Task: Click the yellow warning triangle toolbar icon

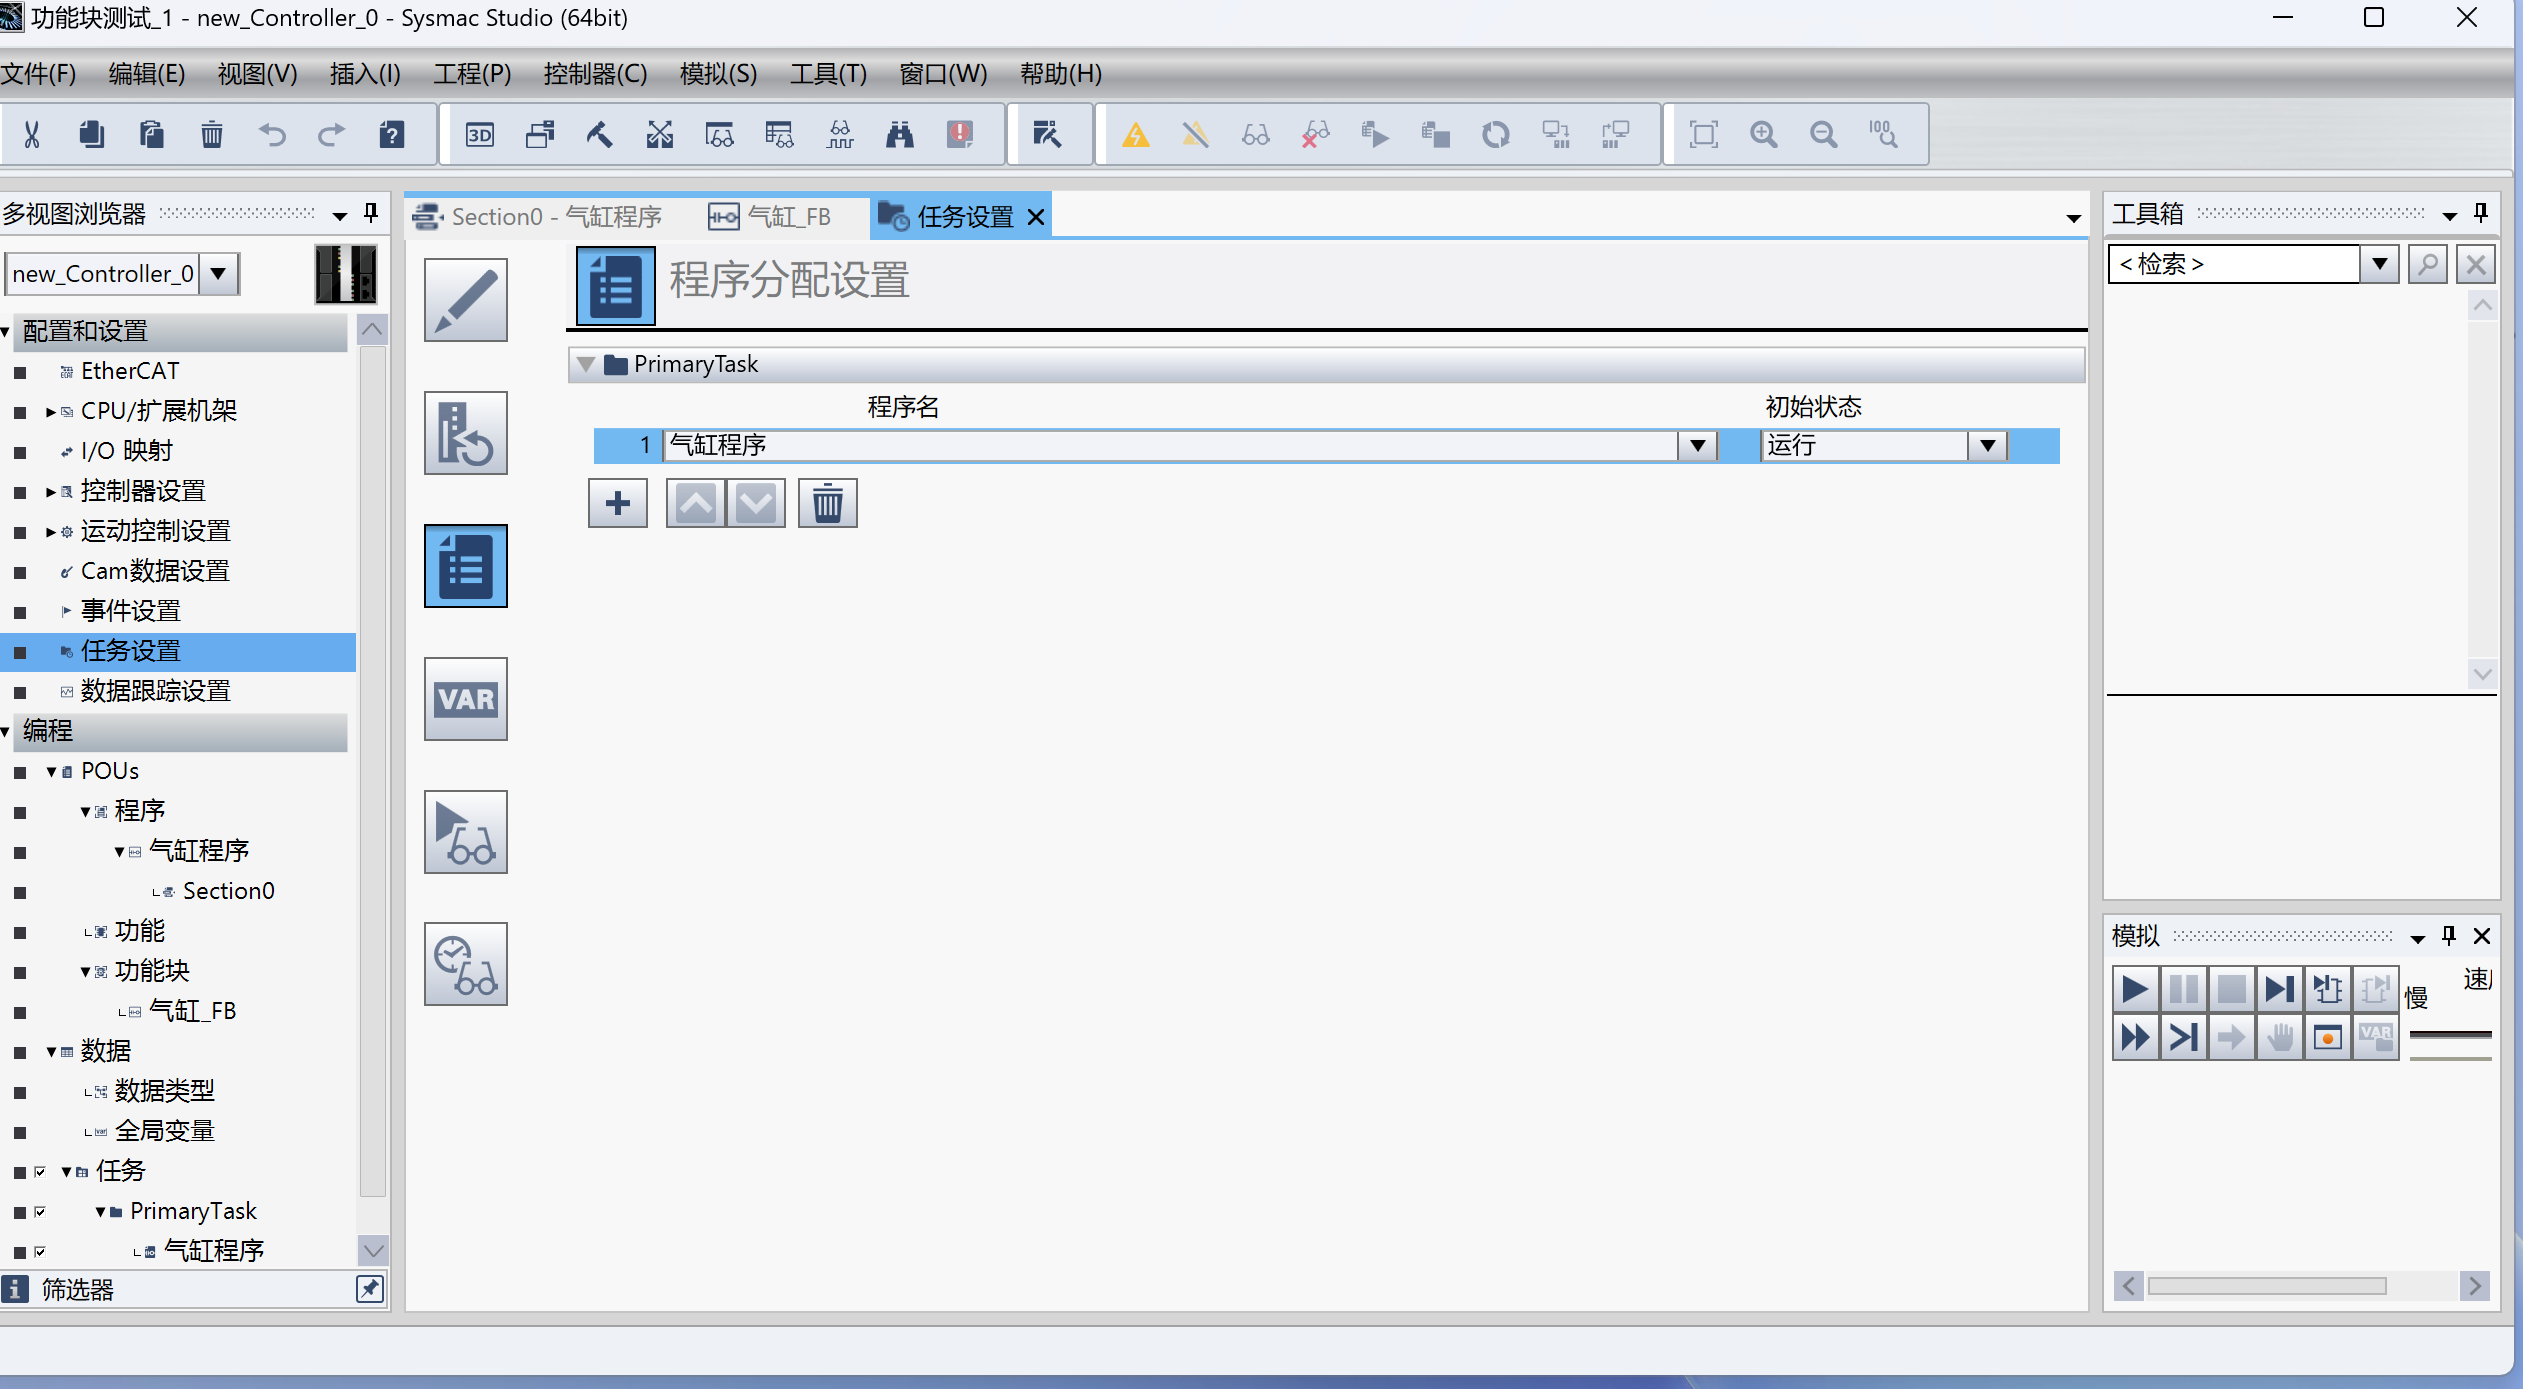Action: click(1135, 134)
